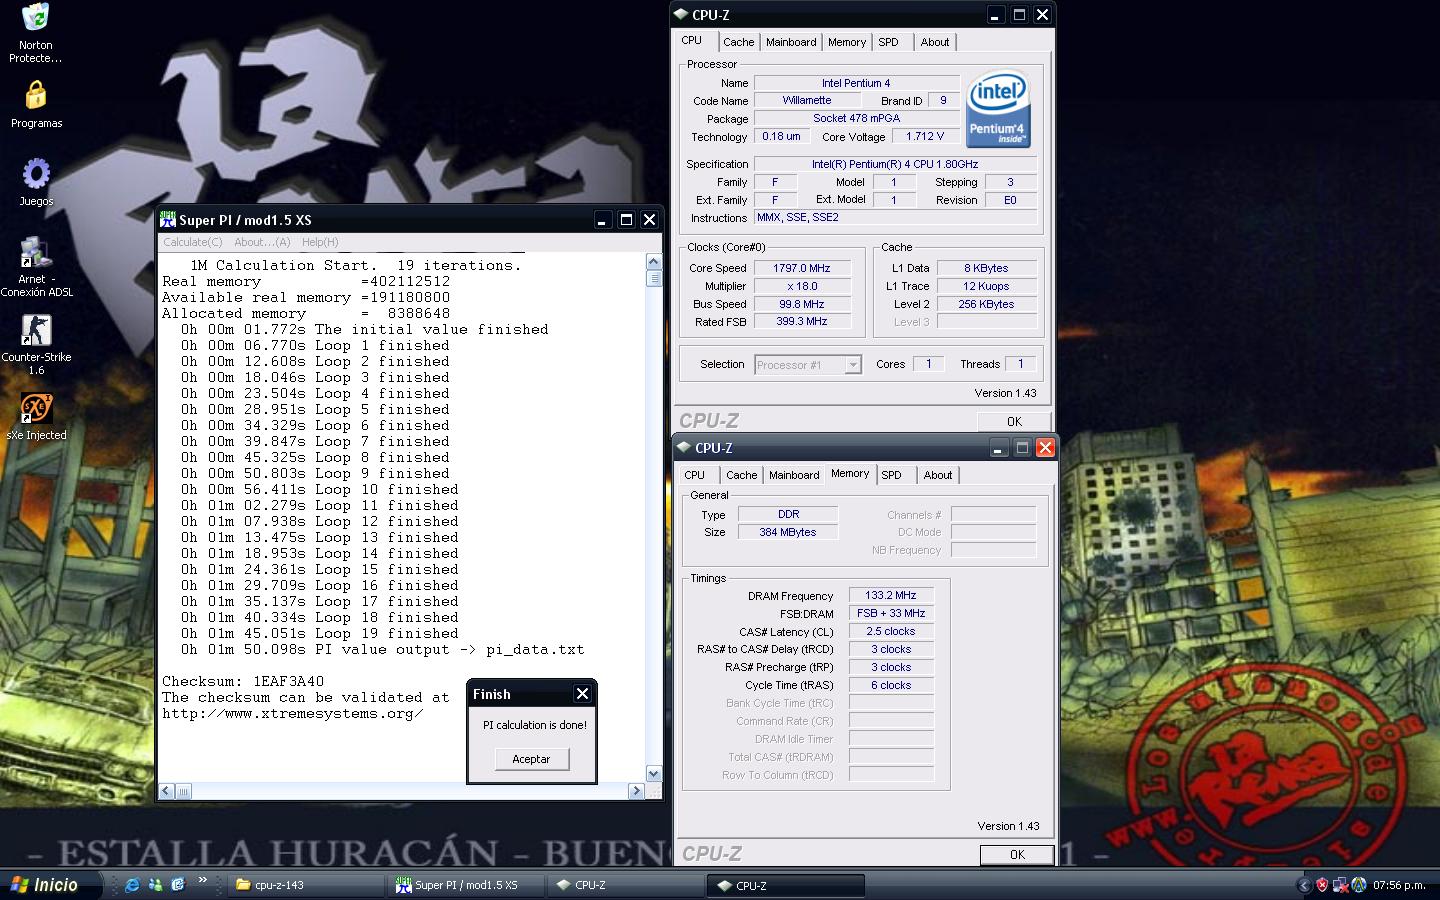Click Super PI horizontal scrollbar left arrow
This screenshot has height=900, width=1440.
(x=167, y=790)
